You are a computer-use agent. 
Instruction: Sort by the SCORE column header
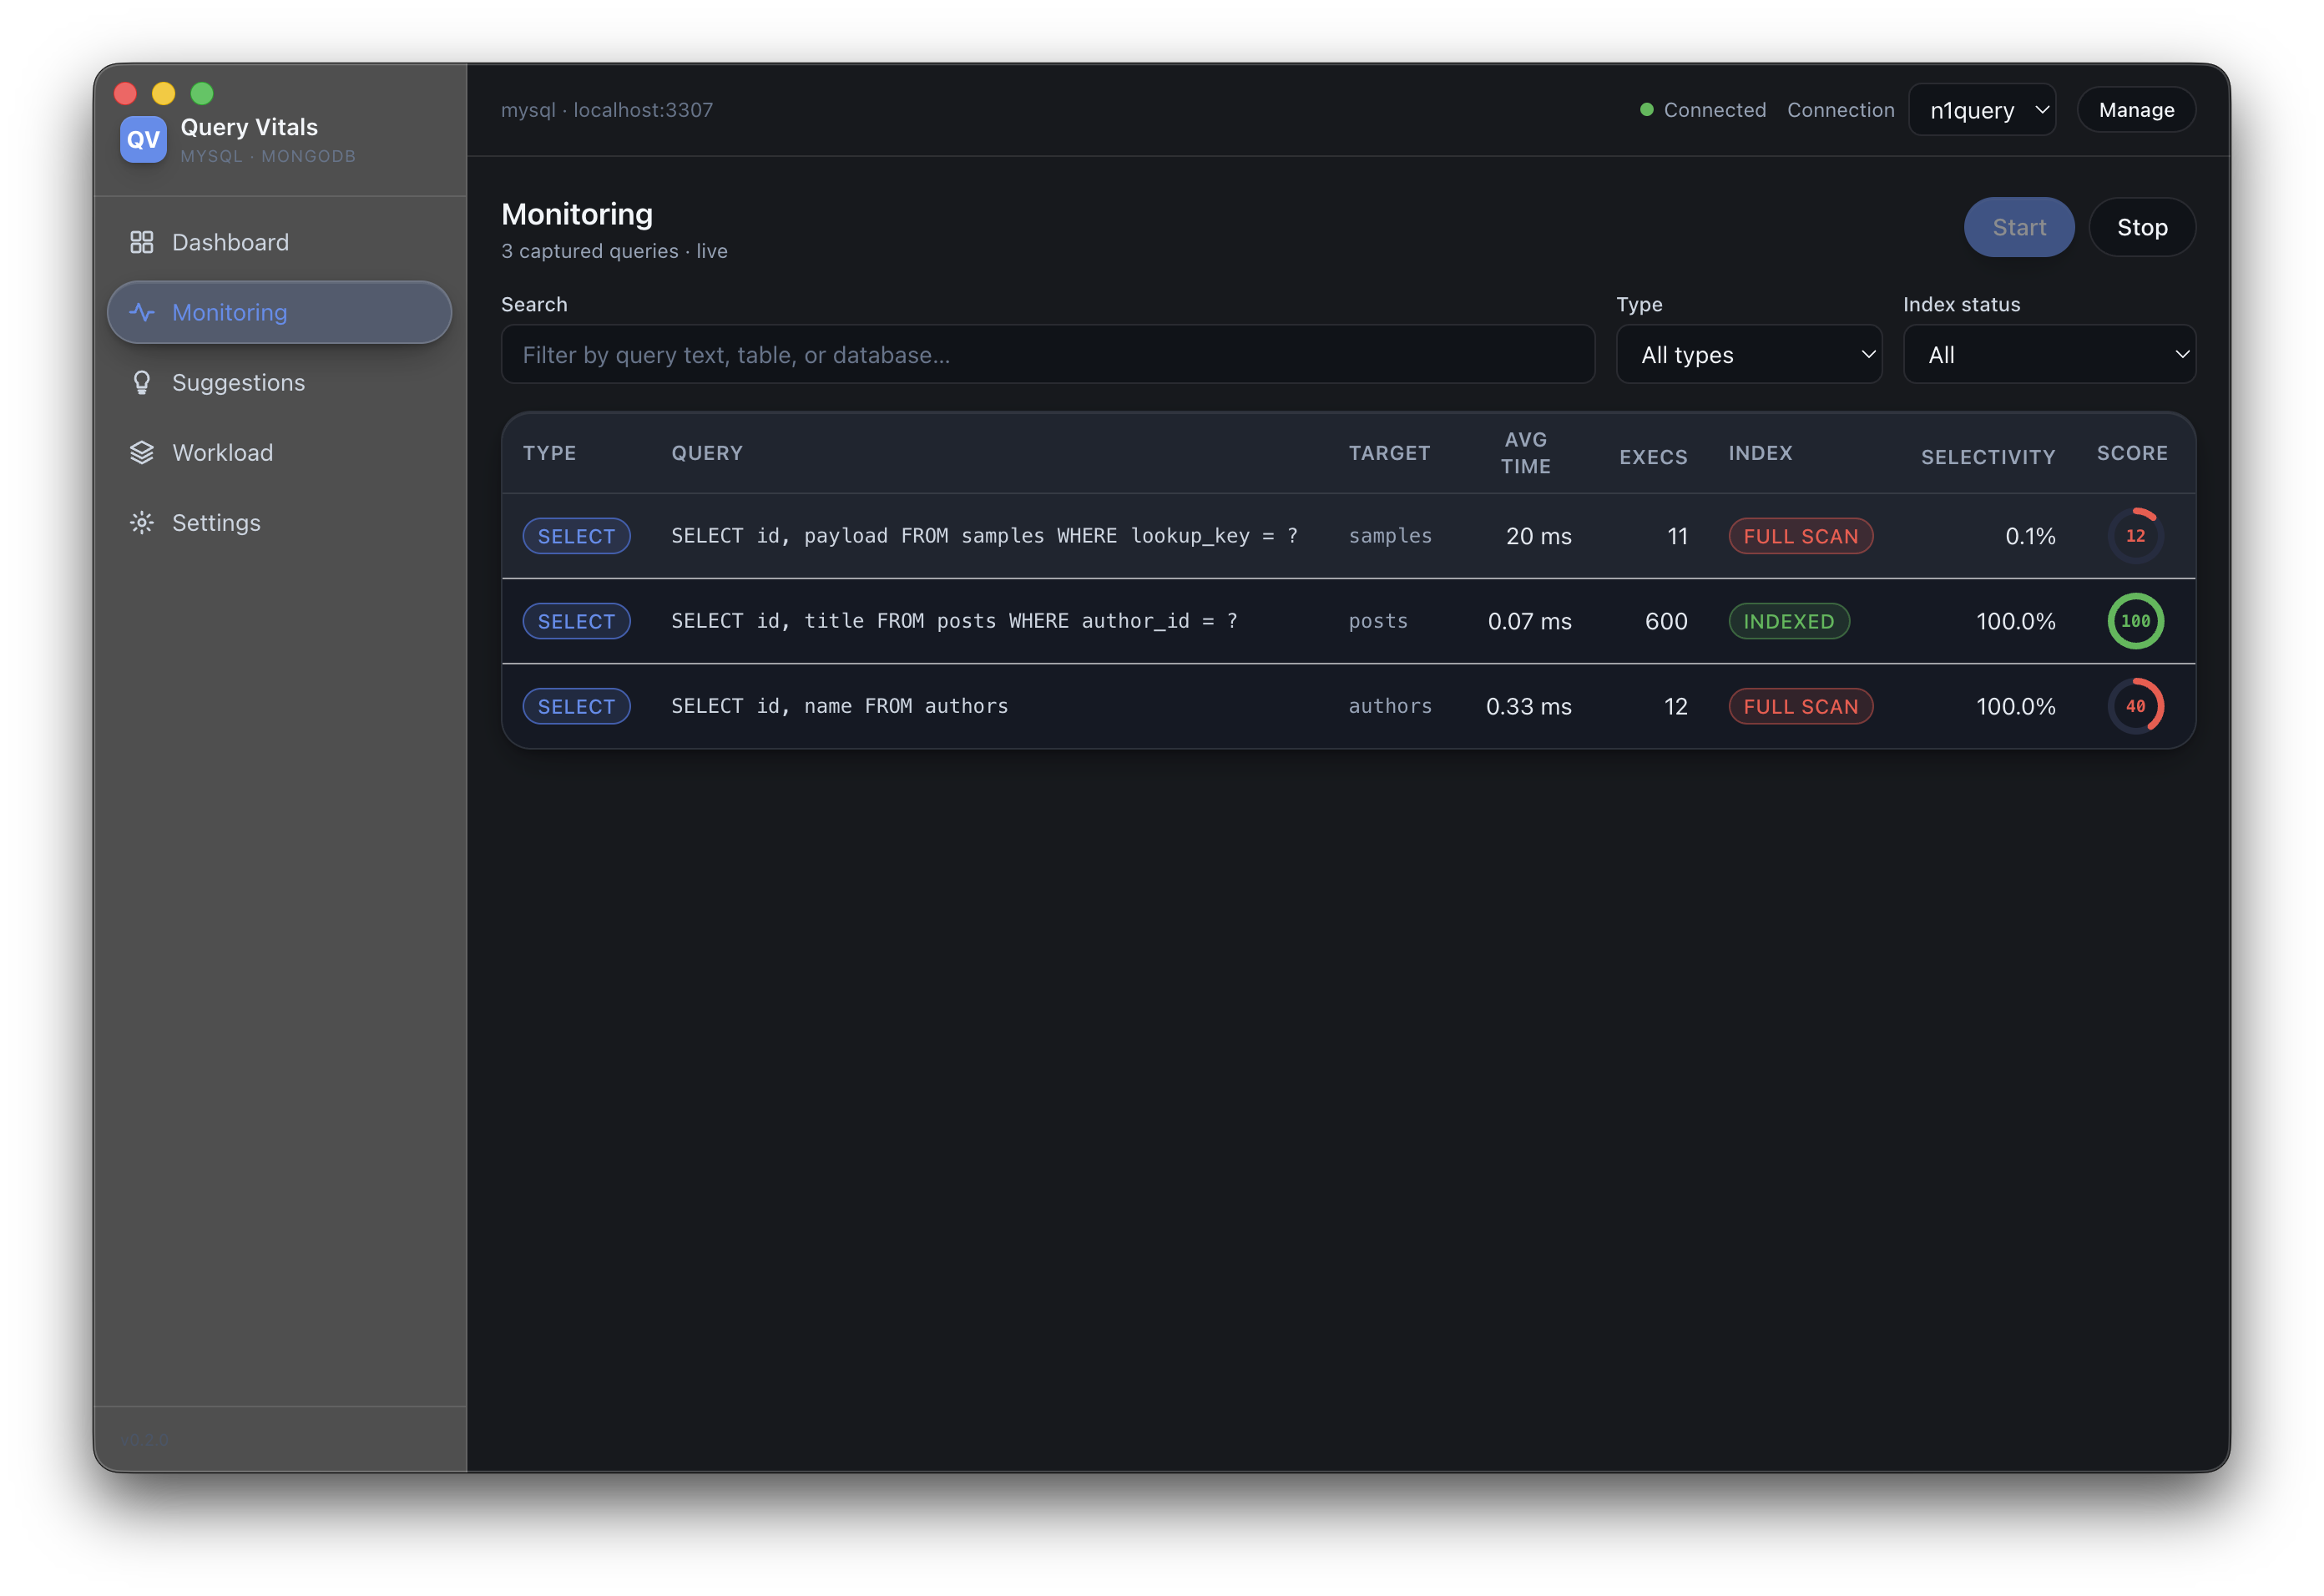[x=2132, y=453]
